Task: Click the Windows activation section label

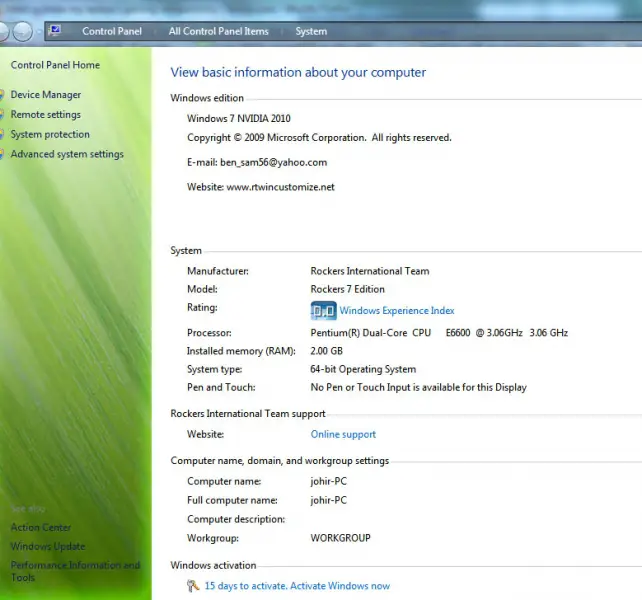Action: [213, 565]
